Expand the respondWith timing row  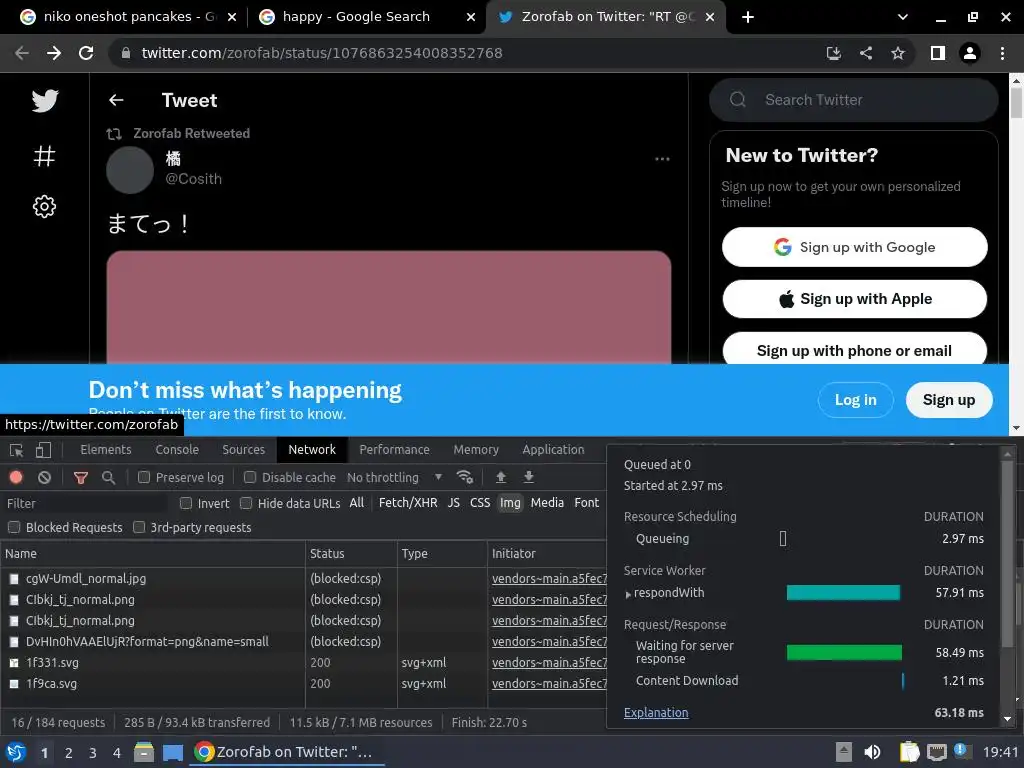click(628, 594)
